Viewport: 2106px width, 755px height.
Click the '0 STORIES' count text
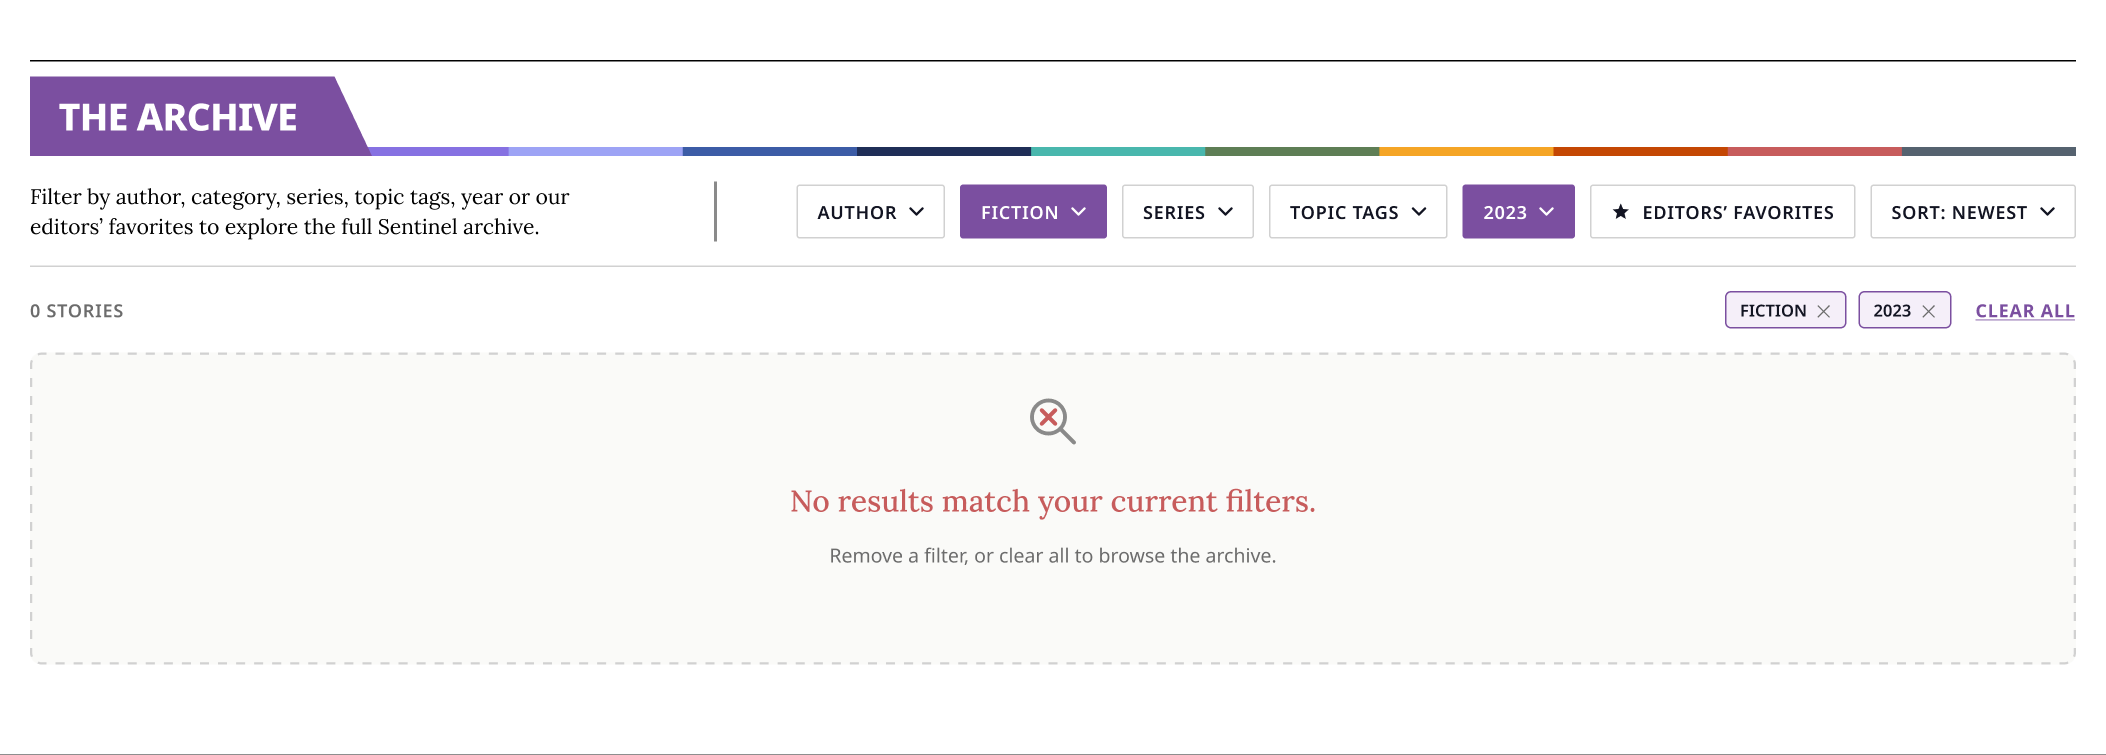(77, 311)
